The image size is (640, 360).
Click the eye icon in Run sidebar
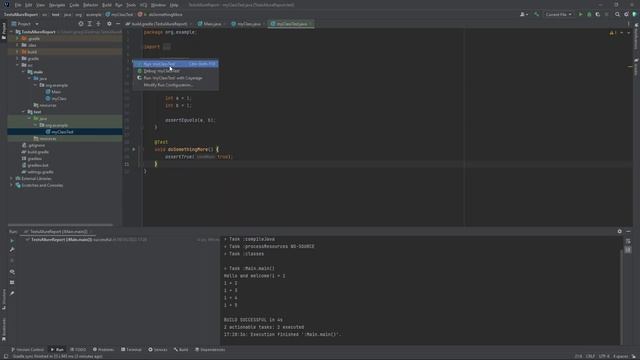point(12,272)
